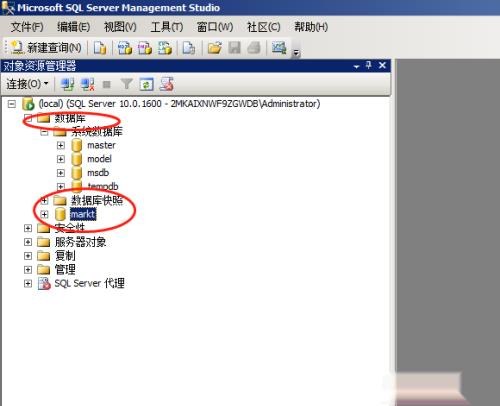Select the model database
Screen dimensions: 500x406
(x=99, y=159)
